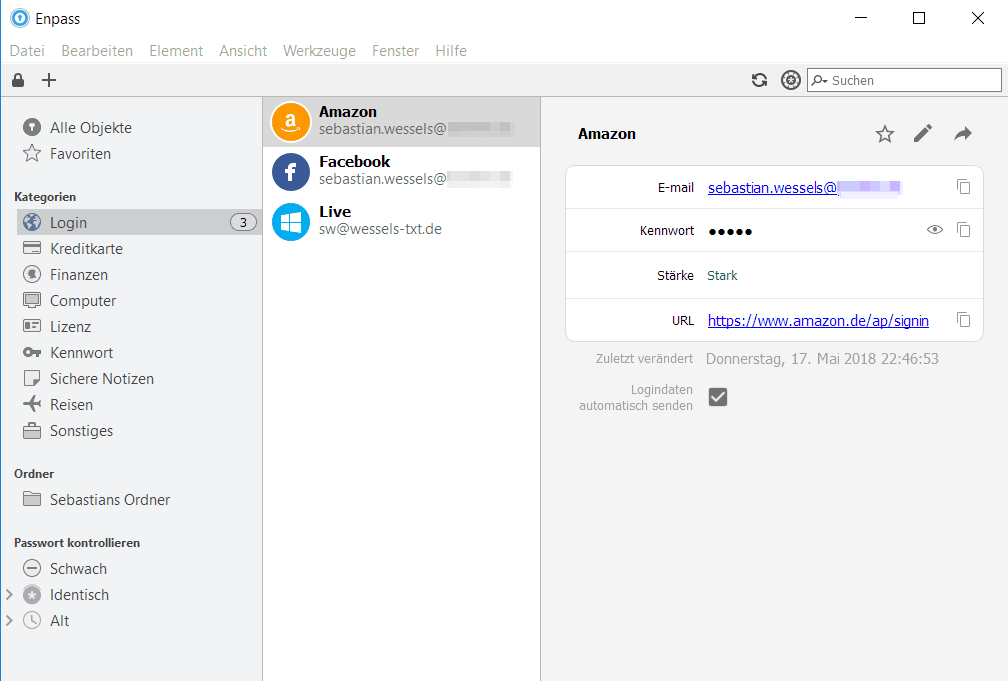Open settings via the gear icon
The image size is (1008, 681).
coord(791,80)
